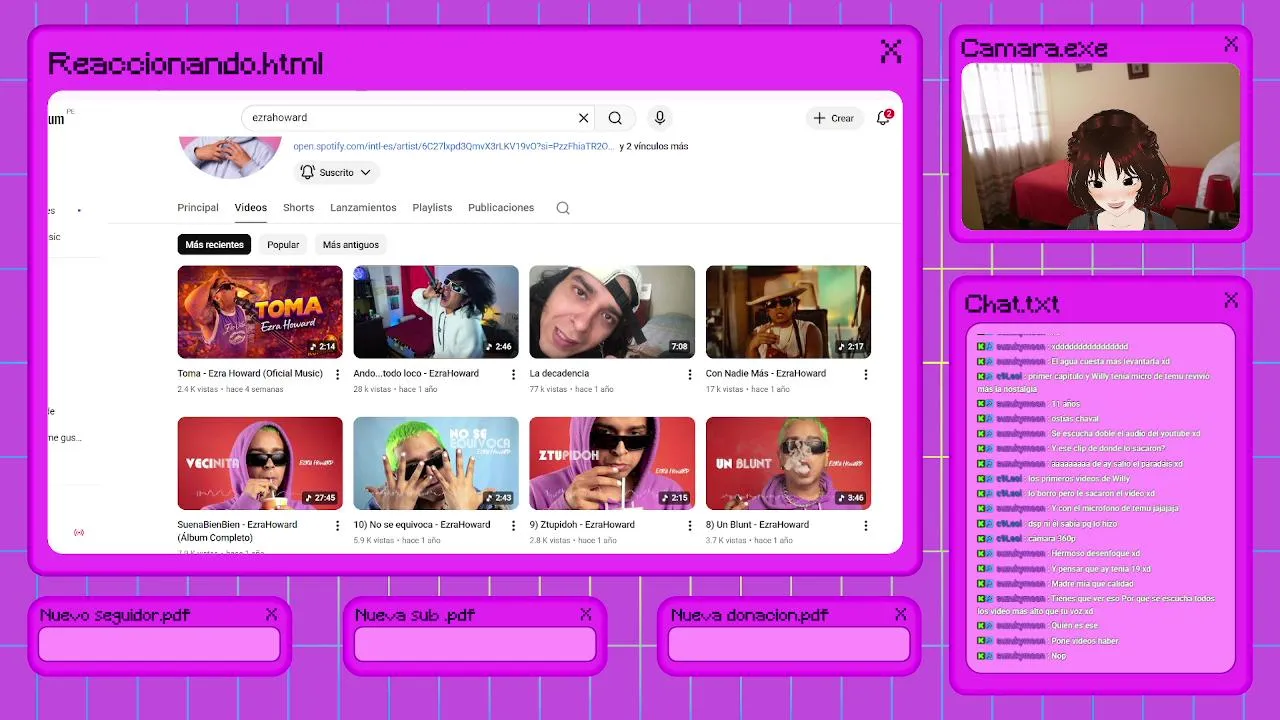Open options menu for Un Blunt video

pos(865,525)
